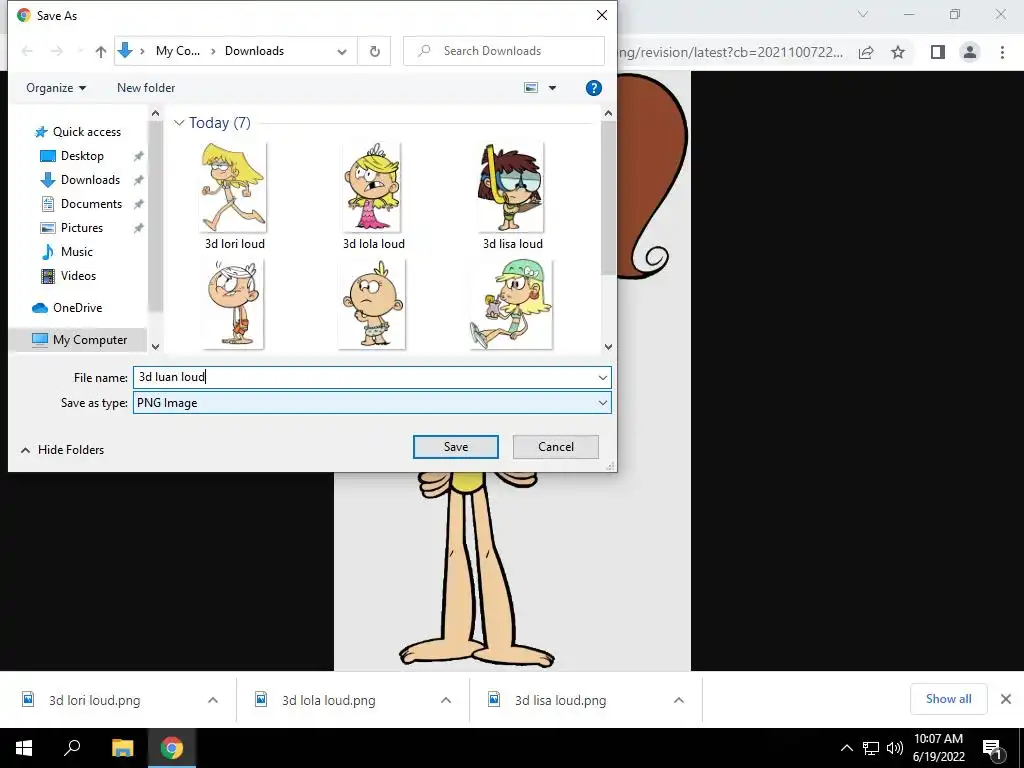Click the file list down scroll arrow

[x=608, y=347]
